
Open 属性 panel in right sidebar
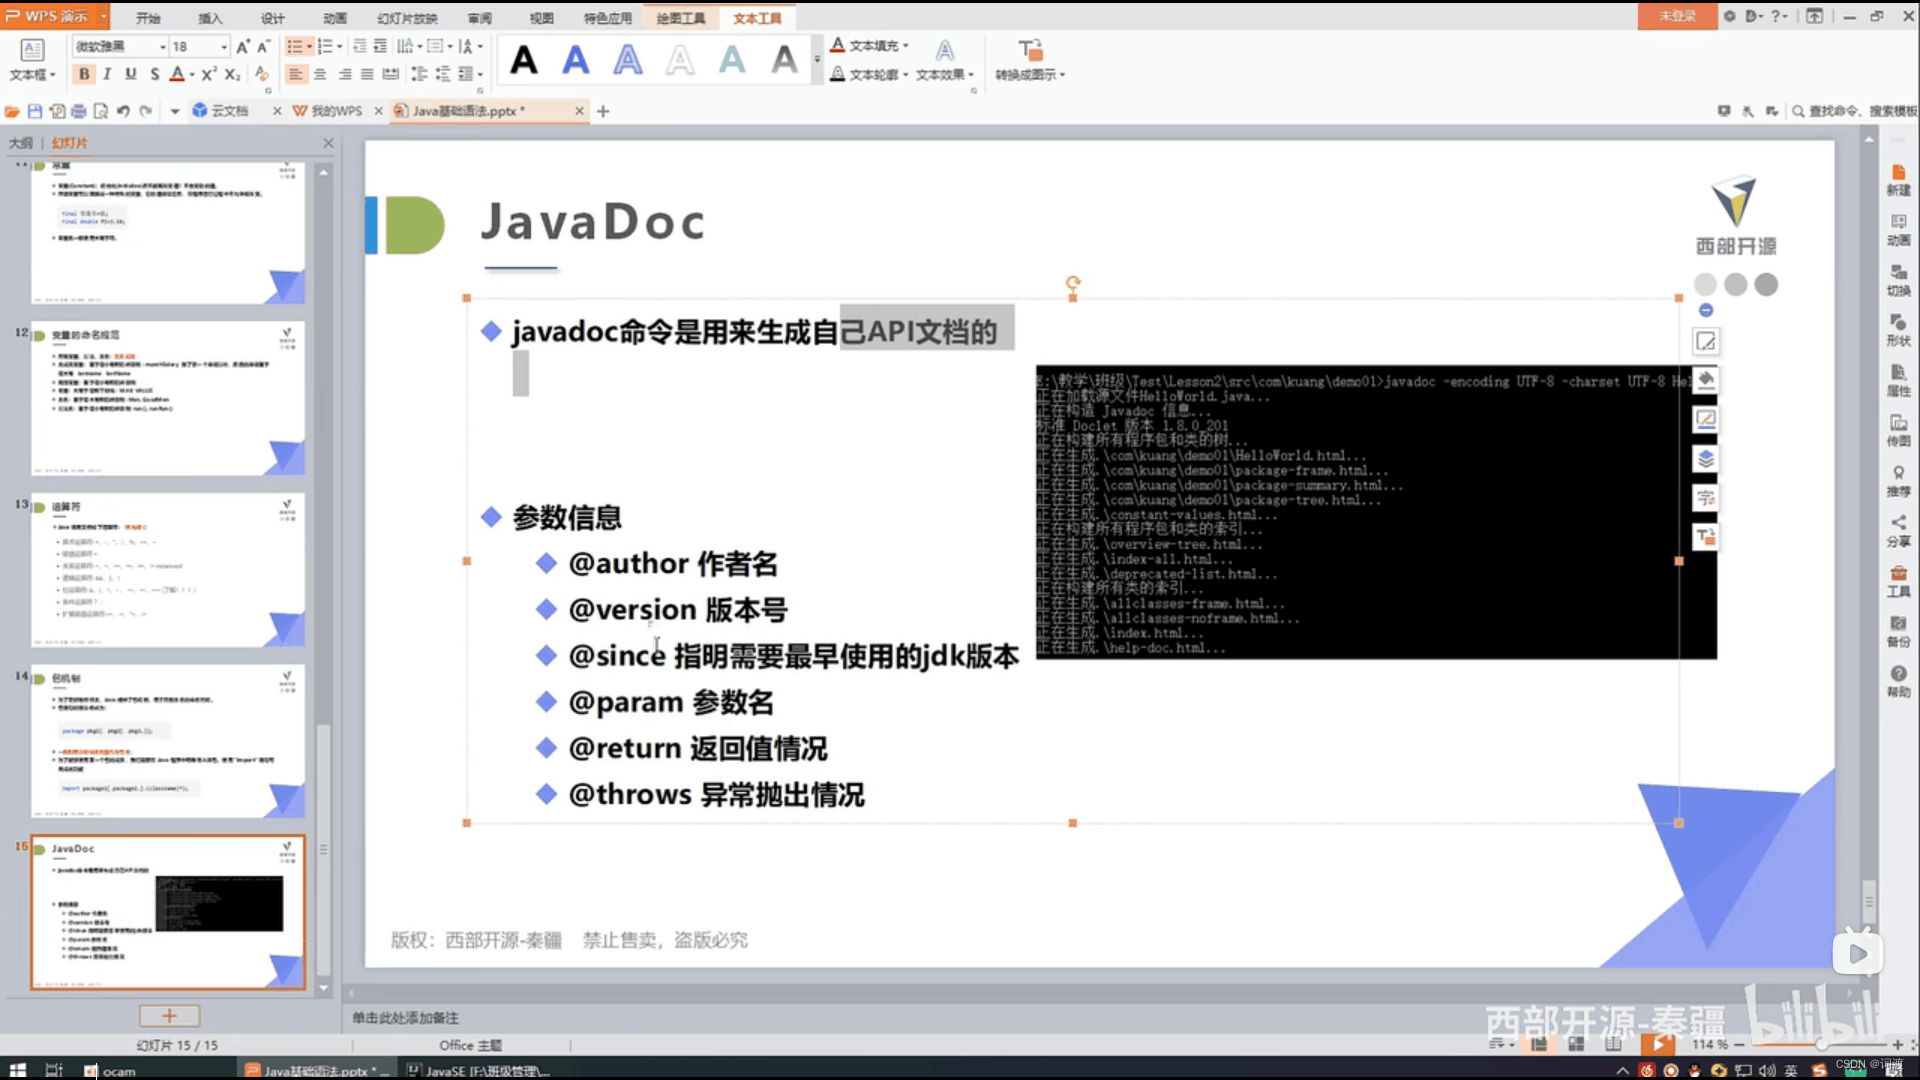coord(1898,381)
